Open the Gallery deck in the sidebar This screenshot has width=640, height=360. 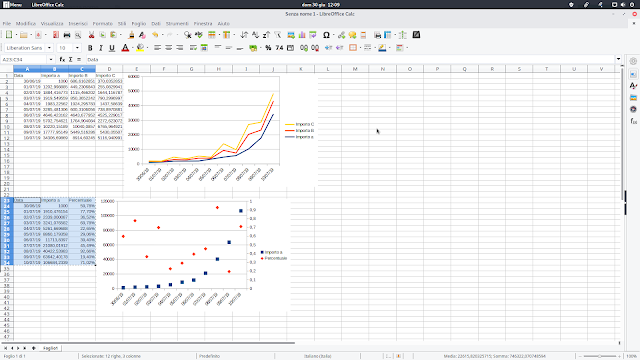[633, 98]
